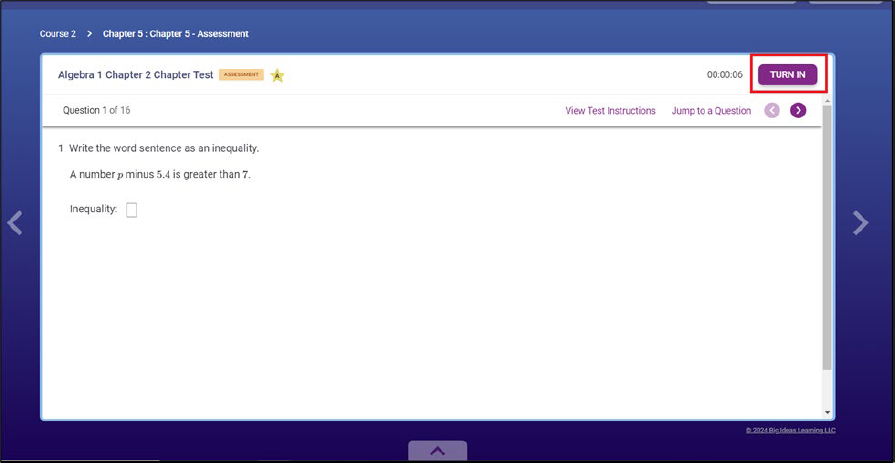Click the orange Assessment badge
The width and height of the screenshot is (895, 463).
pyautogui.click(x=241, y=75)
